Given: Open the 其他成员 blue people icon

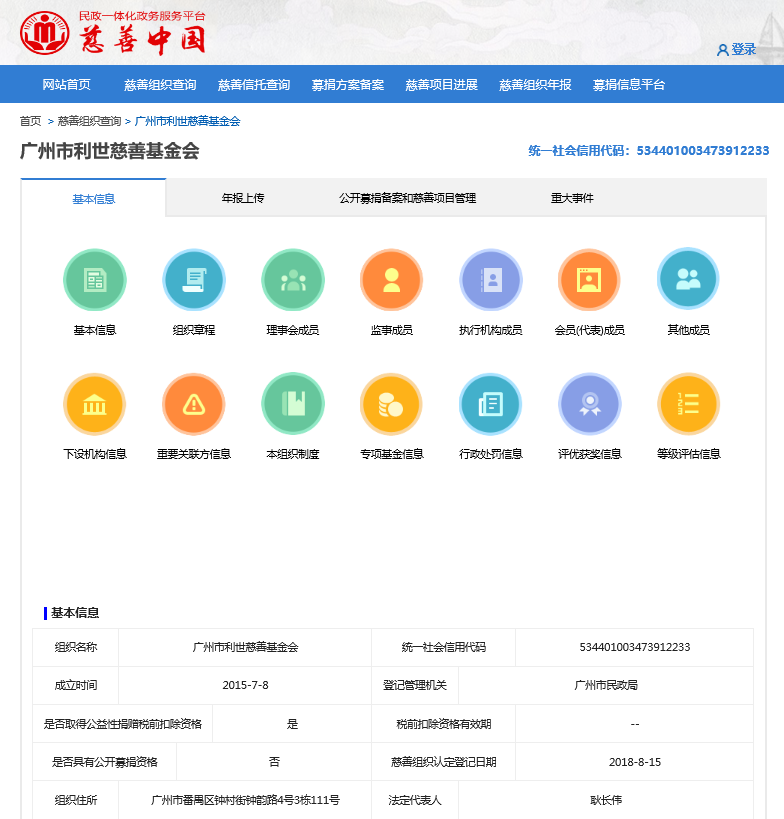Looking at the screenshot, I should click(688, 280).
